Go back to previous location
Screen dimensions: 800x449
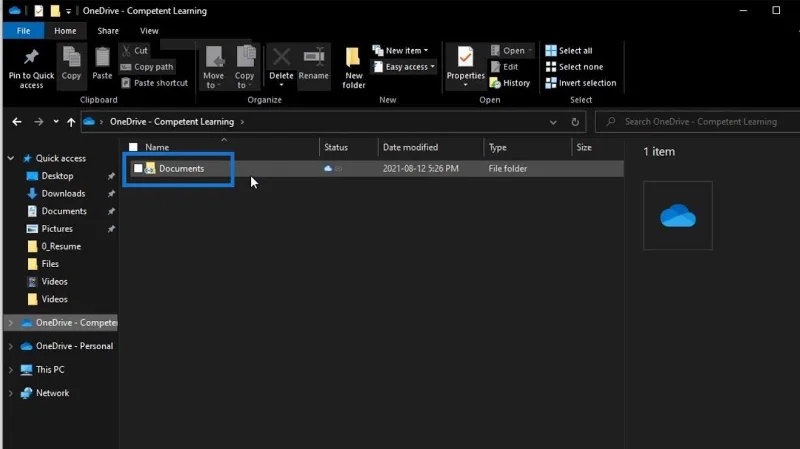point(17,122)
